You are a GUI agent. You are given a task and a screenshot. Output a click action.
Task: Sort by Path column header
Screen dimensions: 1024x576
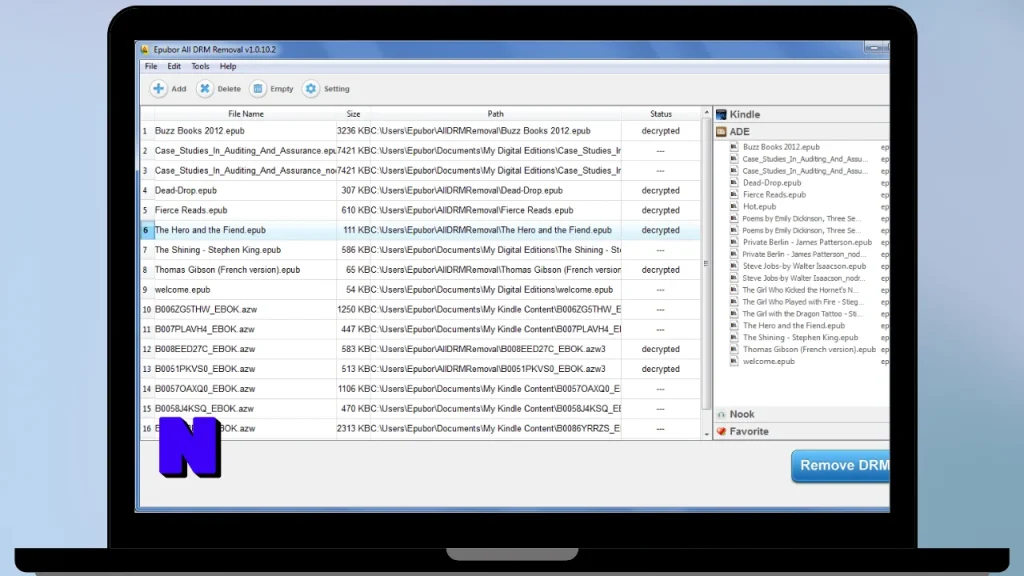[496, 114]
